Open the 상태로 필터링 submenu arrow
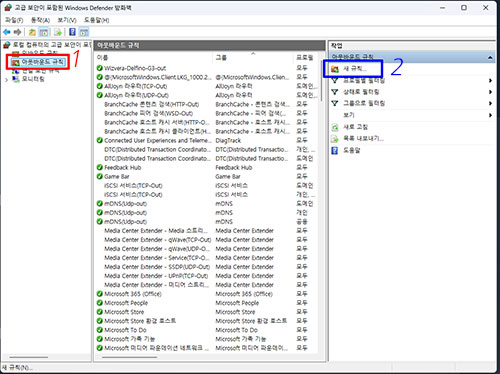Viewport: 500px width, 374px height. tap(490, 92)
